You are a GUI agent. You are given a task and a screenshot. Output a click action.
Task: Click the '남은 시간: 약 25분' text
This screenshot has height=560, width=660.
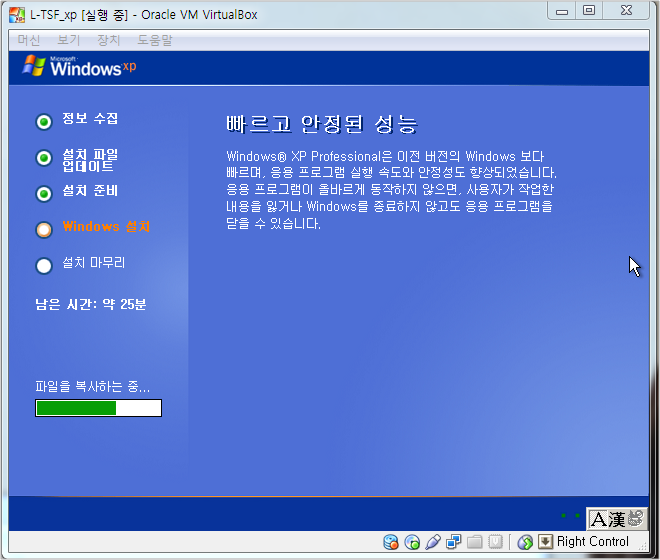point(90,304)
